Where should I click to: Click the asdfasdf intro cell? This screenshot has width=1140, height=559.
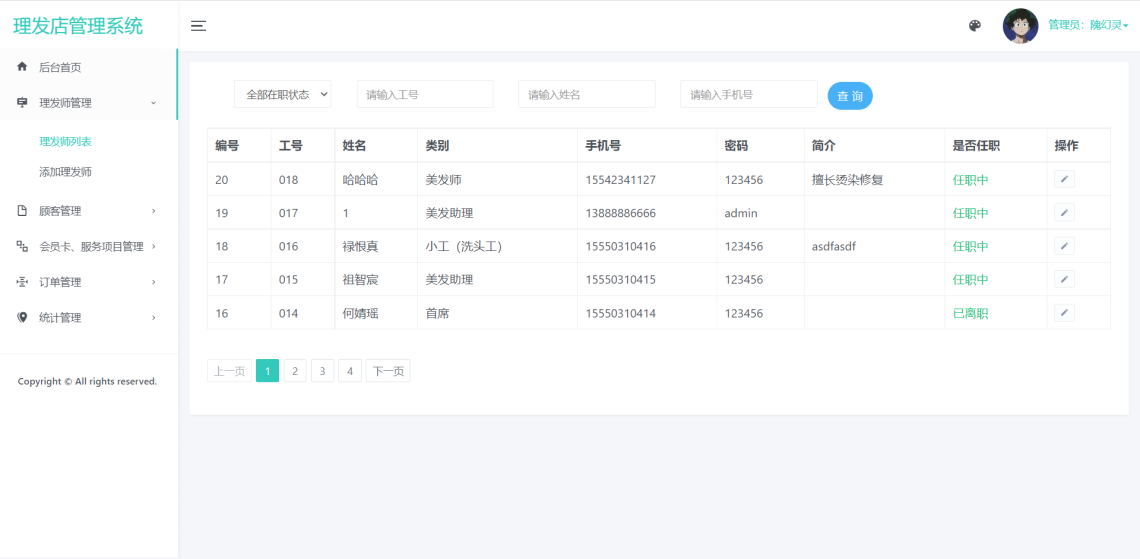(834, 246)
